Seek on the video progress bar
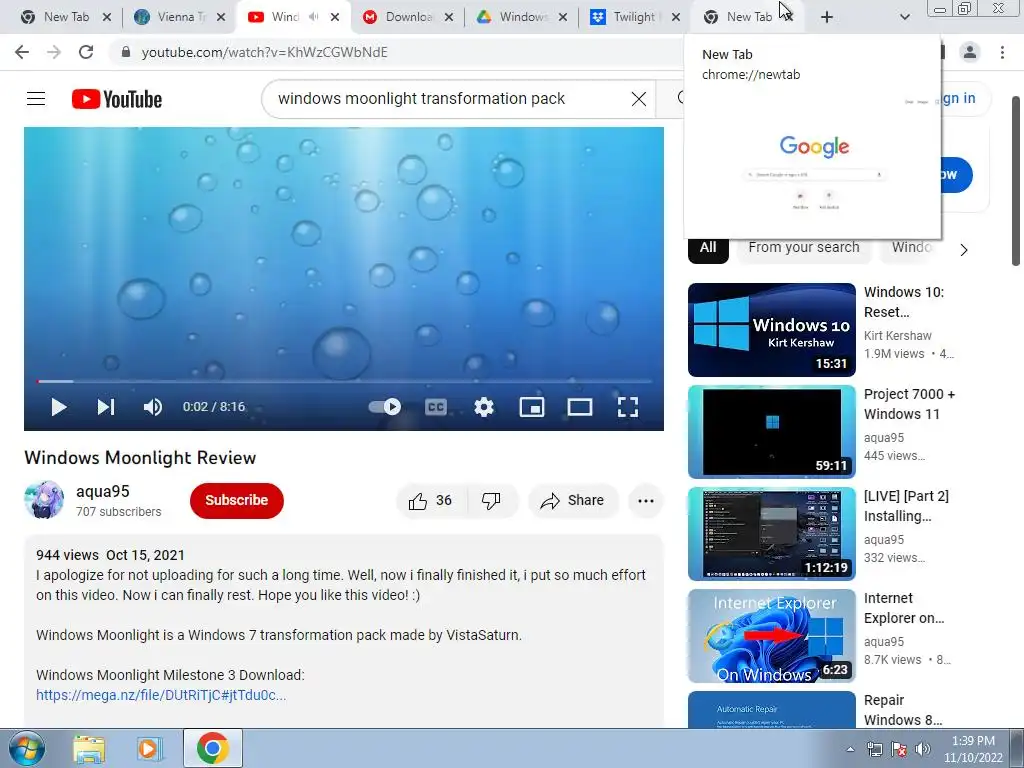1024x768 pixels. (344, 381)
